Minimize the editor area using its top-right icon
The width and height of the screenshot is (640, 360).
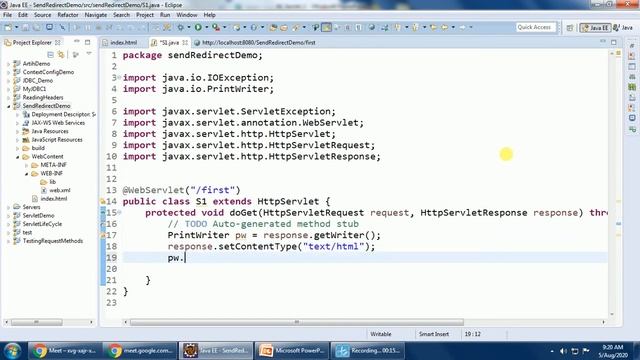point(603,42)
